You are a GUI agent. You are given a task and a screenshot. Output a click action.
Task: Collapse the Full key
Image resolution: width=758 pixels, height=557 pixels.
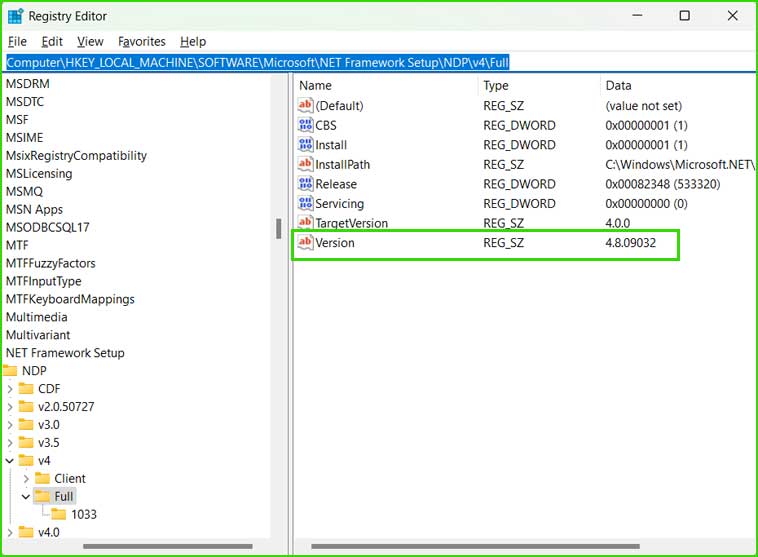[x=26, y=497]
